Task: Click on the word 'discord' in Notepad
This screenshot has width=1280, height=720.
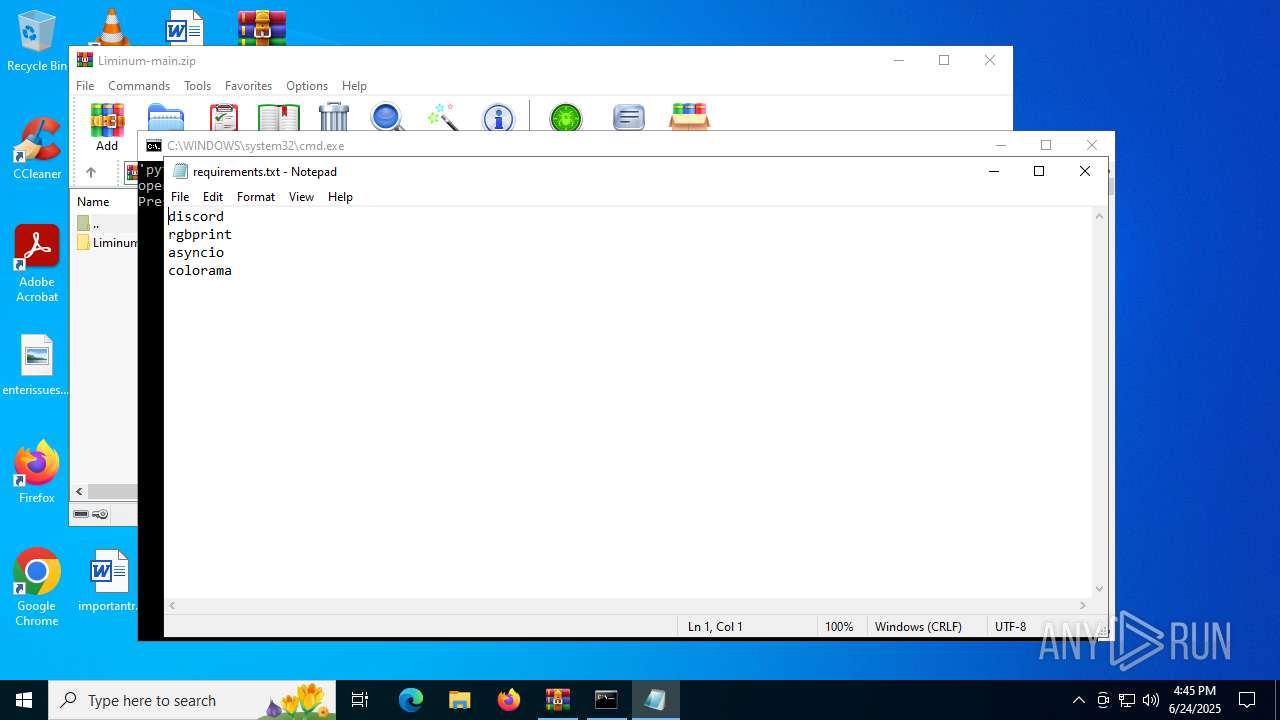Action: [196, 216]
